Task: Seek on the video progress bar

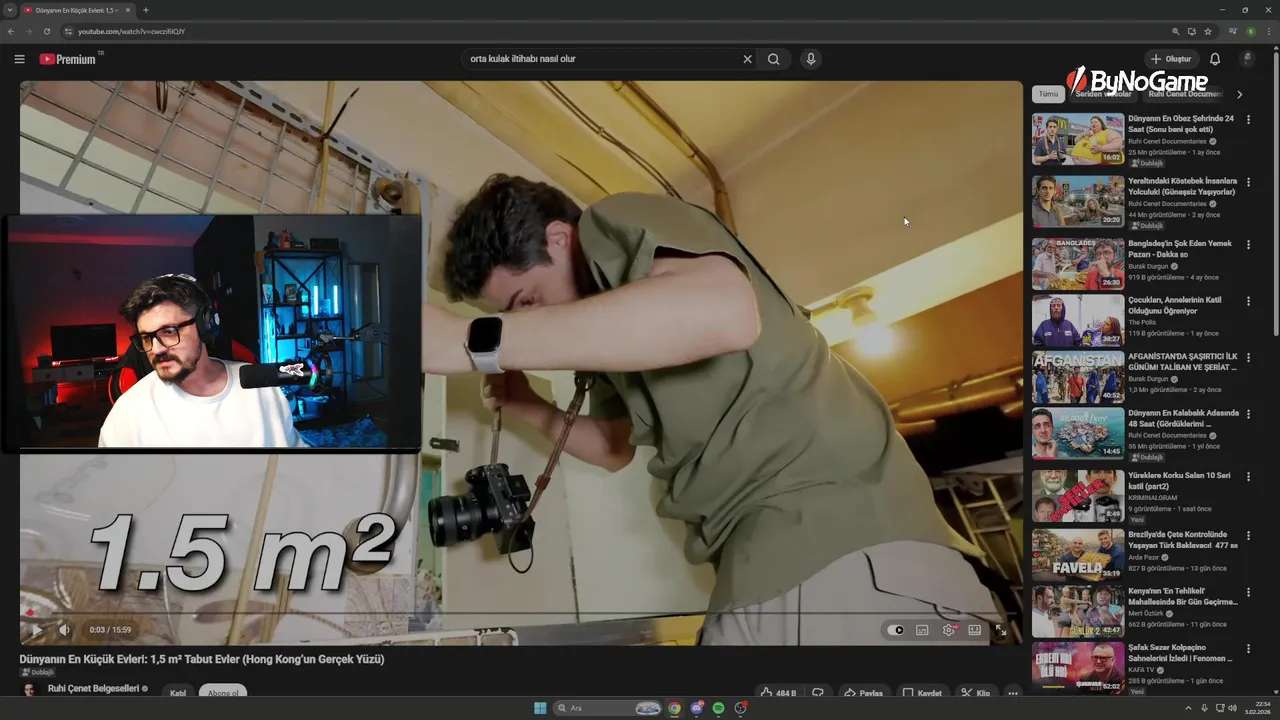Action: coord(520,613)
